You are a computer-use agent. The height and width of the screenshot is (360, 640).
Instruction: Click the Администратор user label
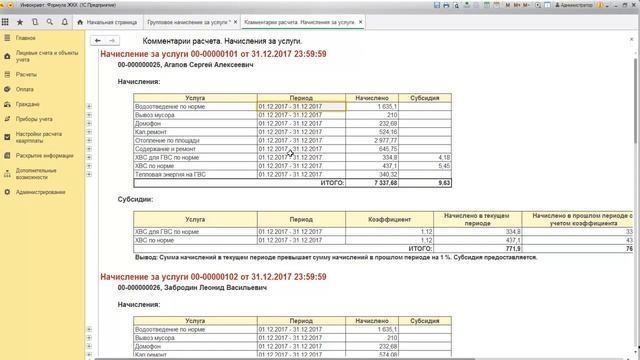coord(574,5)
